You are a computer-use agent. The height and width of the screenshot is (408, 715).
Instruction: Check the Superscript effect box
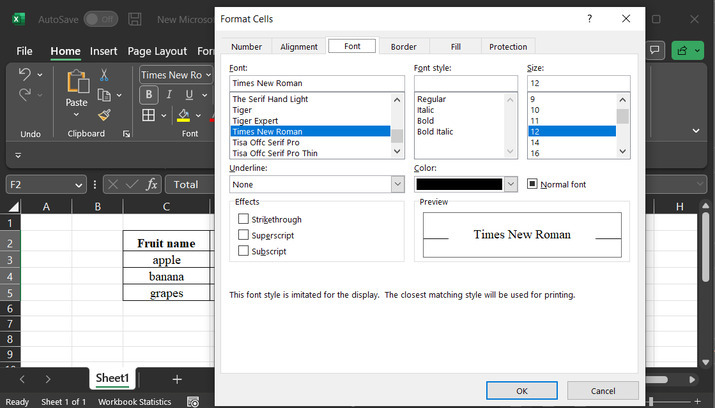coord(244,235)
